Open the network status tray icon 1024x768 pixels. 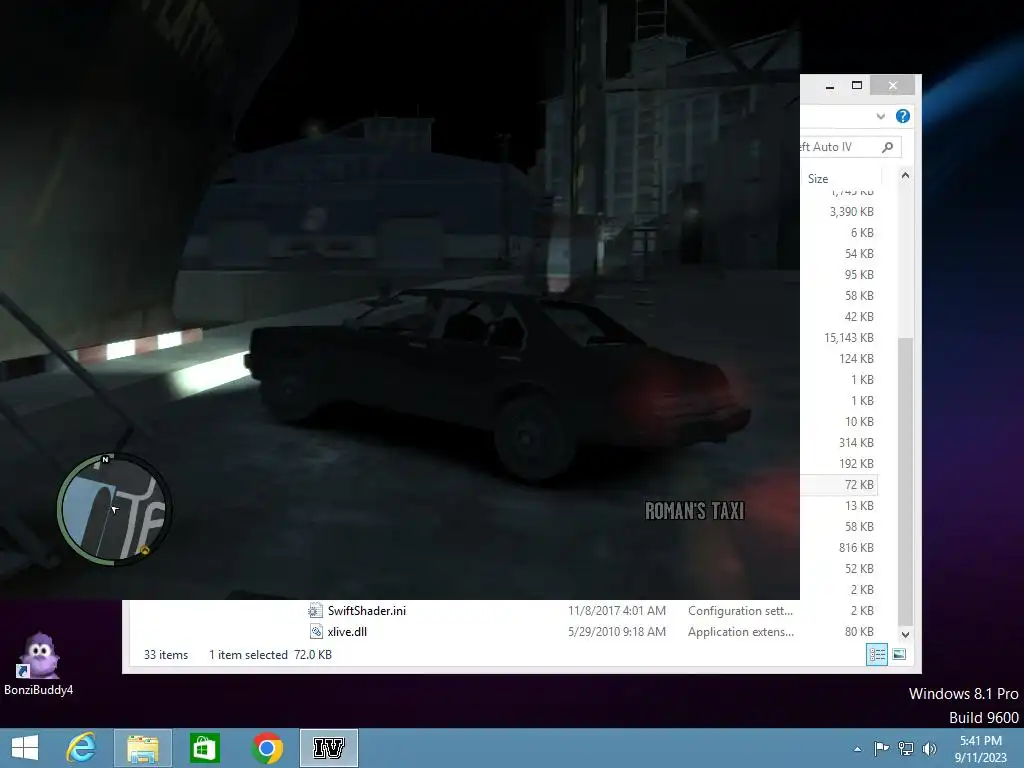point(906,749)
